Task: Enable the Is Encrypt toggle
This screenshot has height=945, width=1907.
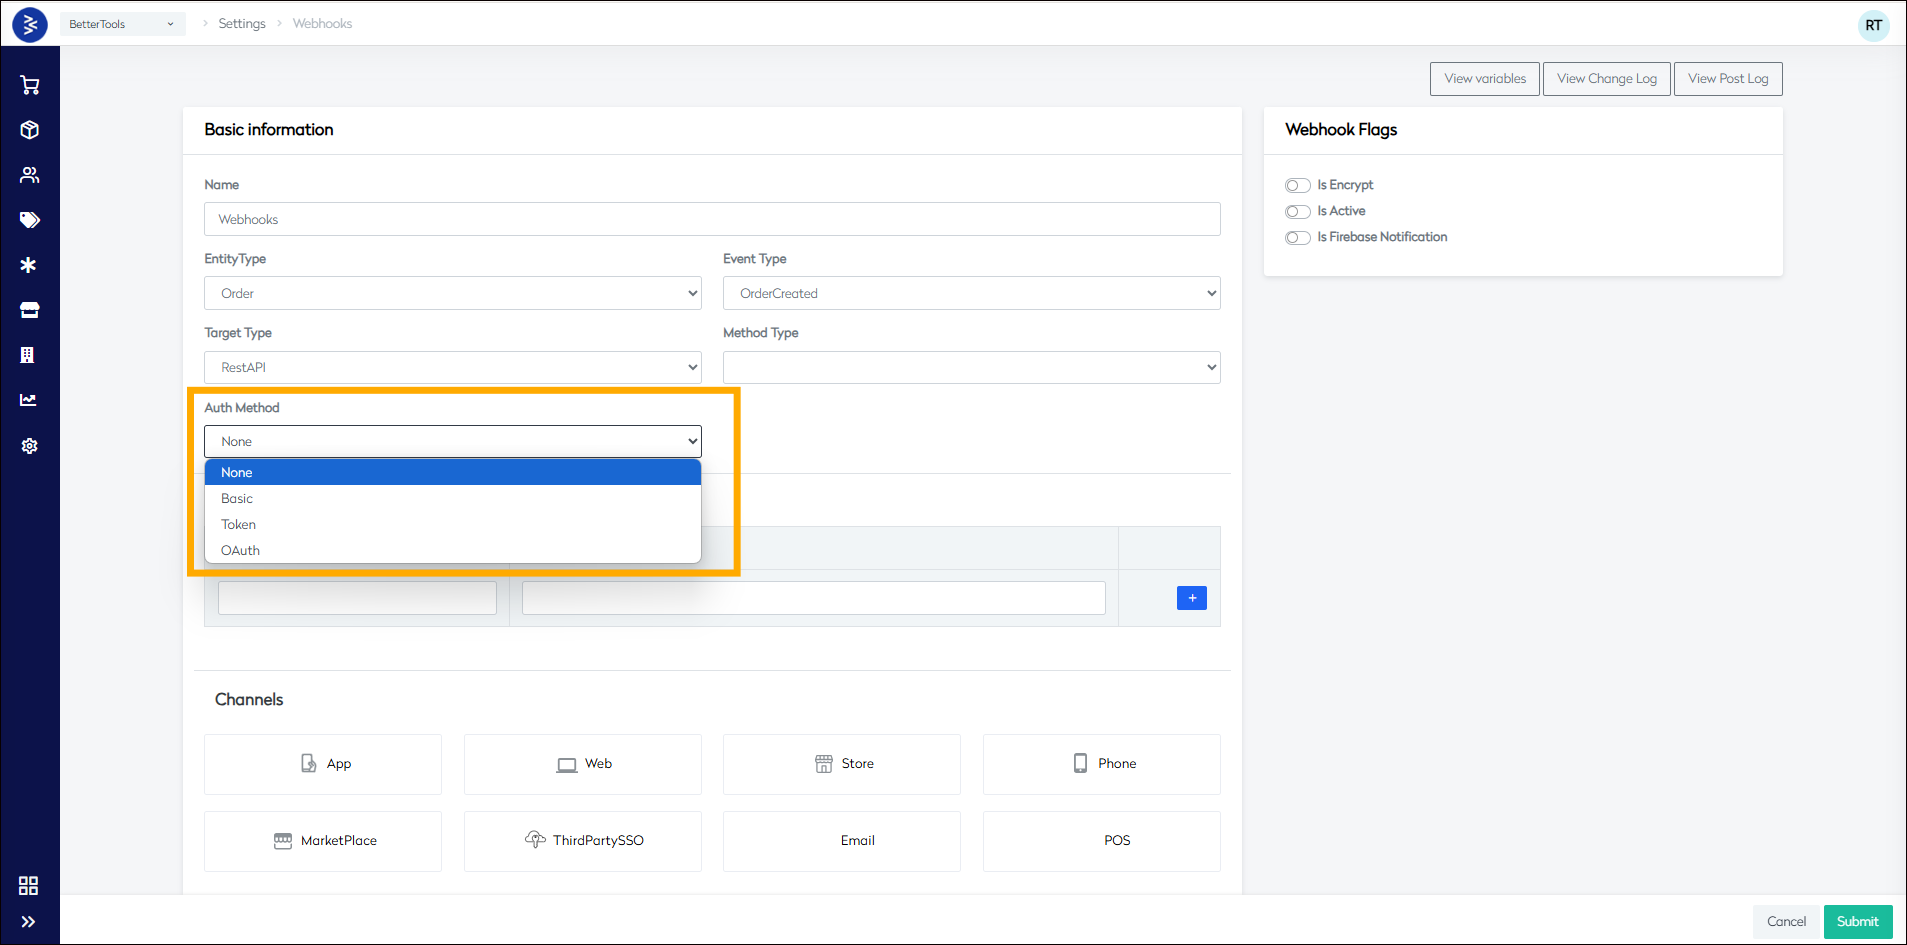Action: coord(1297,185)
